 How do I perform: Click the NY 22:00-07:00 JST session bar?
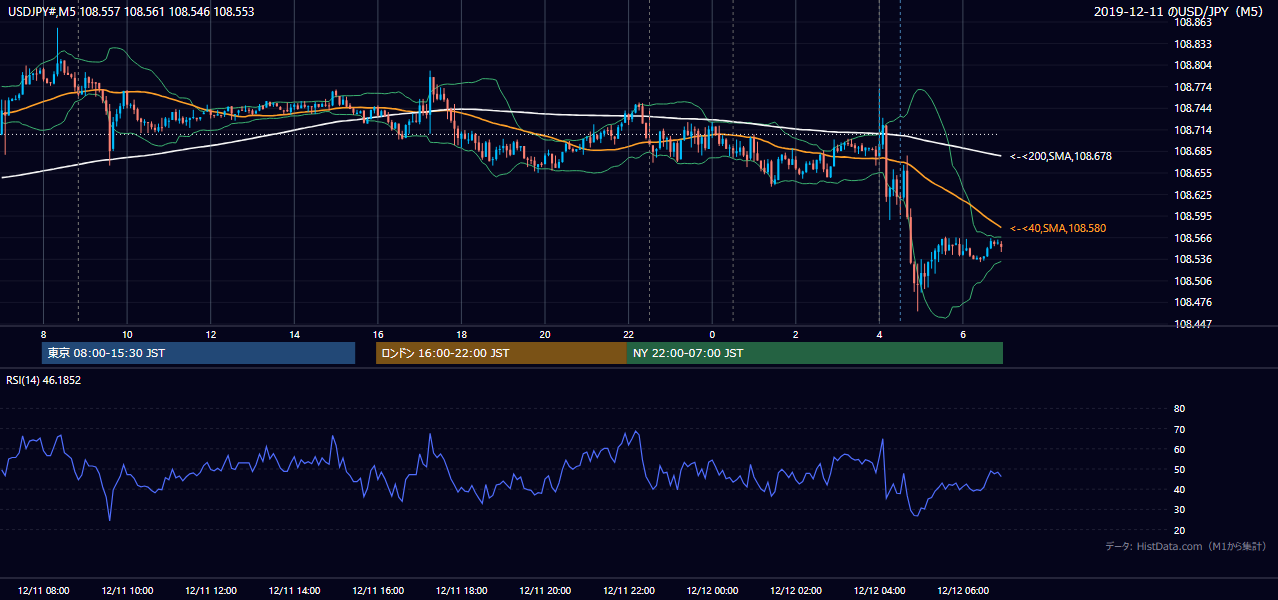coord(815,353)
